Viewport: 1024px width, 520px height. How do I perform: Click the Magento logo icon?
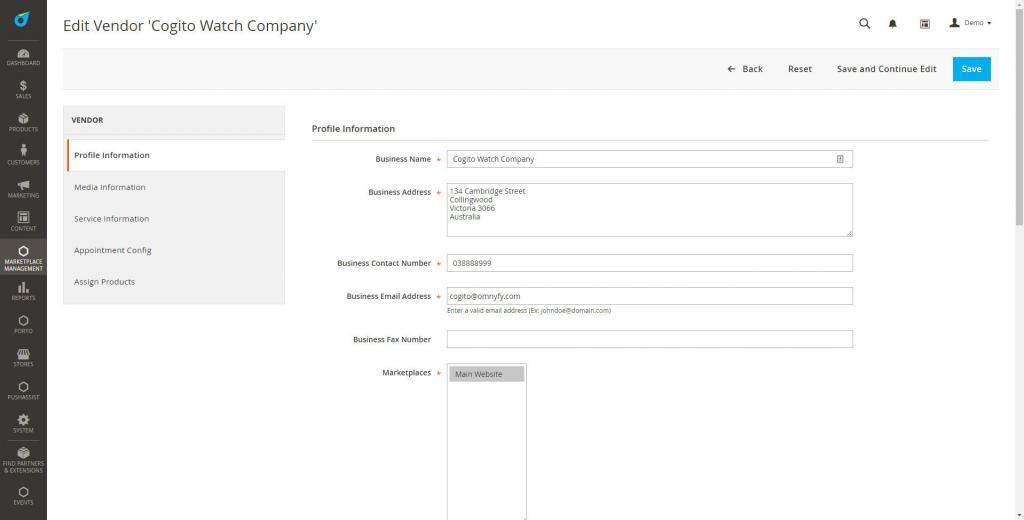tap(22, 19)
